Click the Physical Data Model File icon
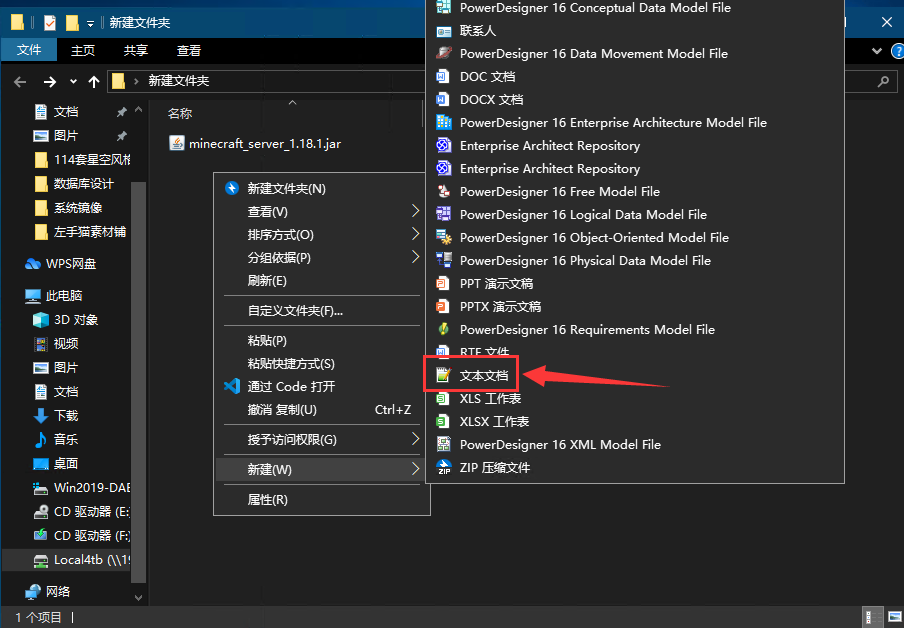 coord(443,261)
